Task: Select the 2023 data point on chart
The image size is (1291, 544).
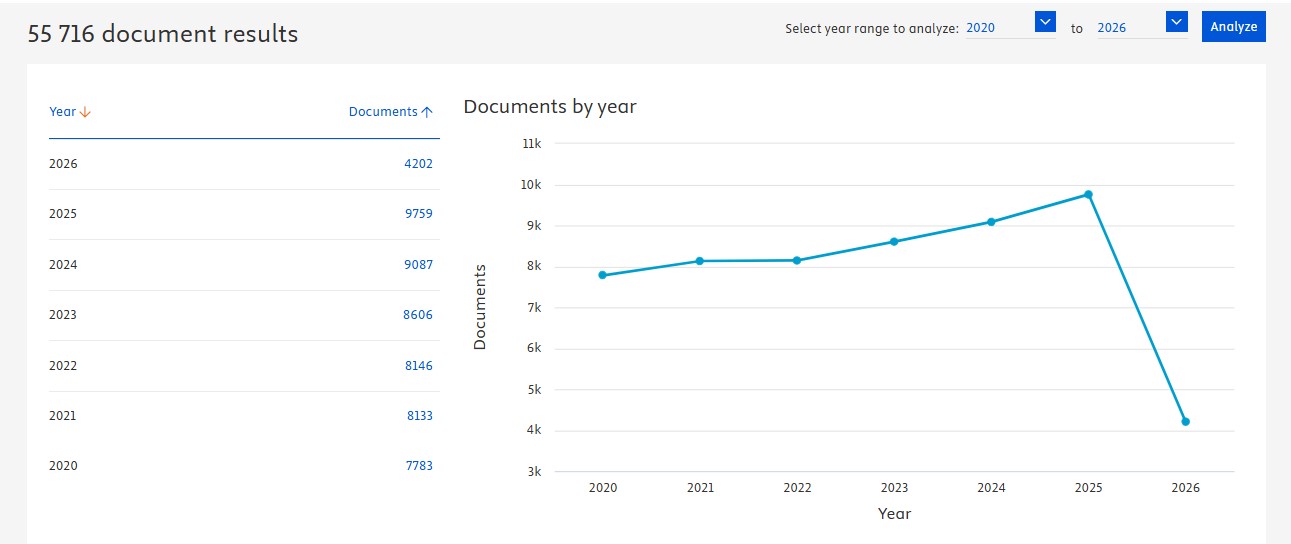Action: click(x=894, y=241)
